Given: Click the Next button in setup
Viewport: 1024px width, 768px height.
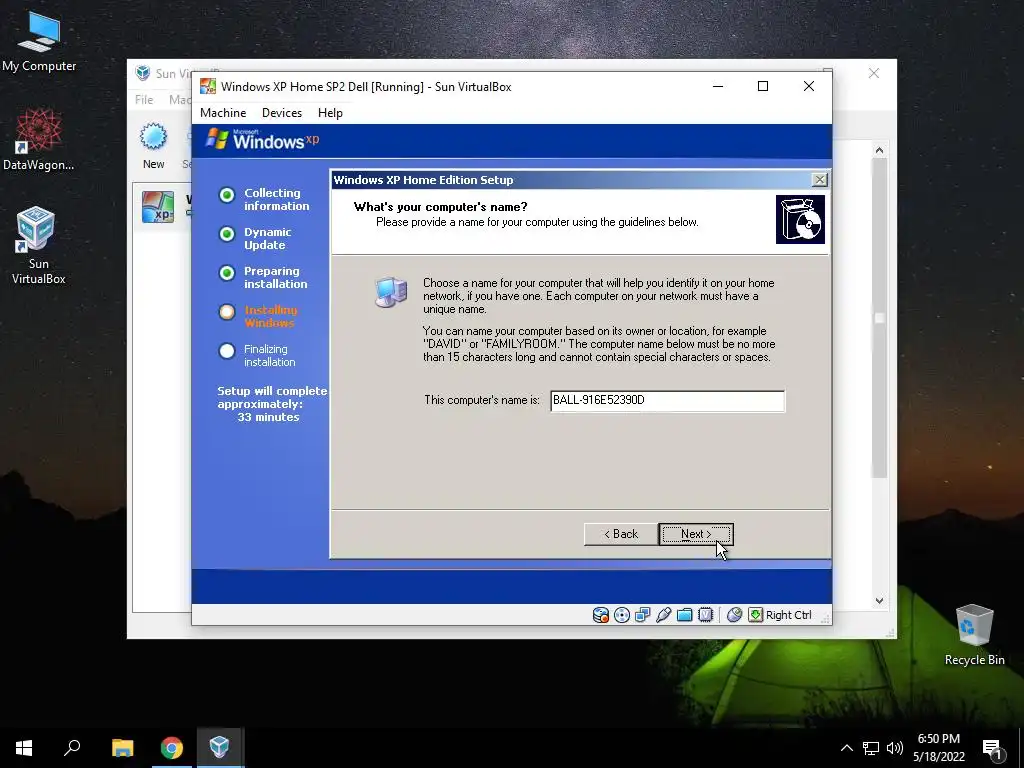Looking at the screenshot, I should click(x=696, y=534).
